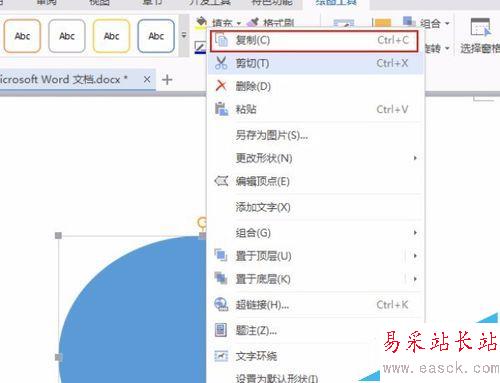Open the fill (填充) dropdown arrow
500x383 pixels.
point(239,23)
